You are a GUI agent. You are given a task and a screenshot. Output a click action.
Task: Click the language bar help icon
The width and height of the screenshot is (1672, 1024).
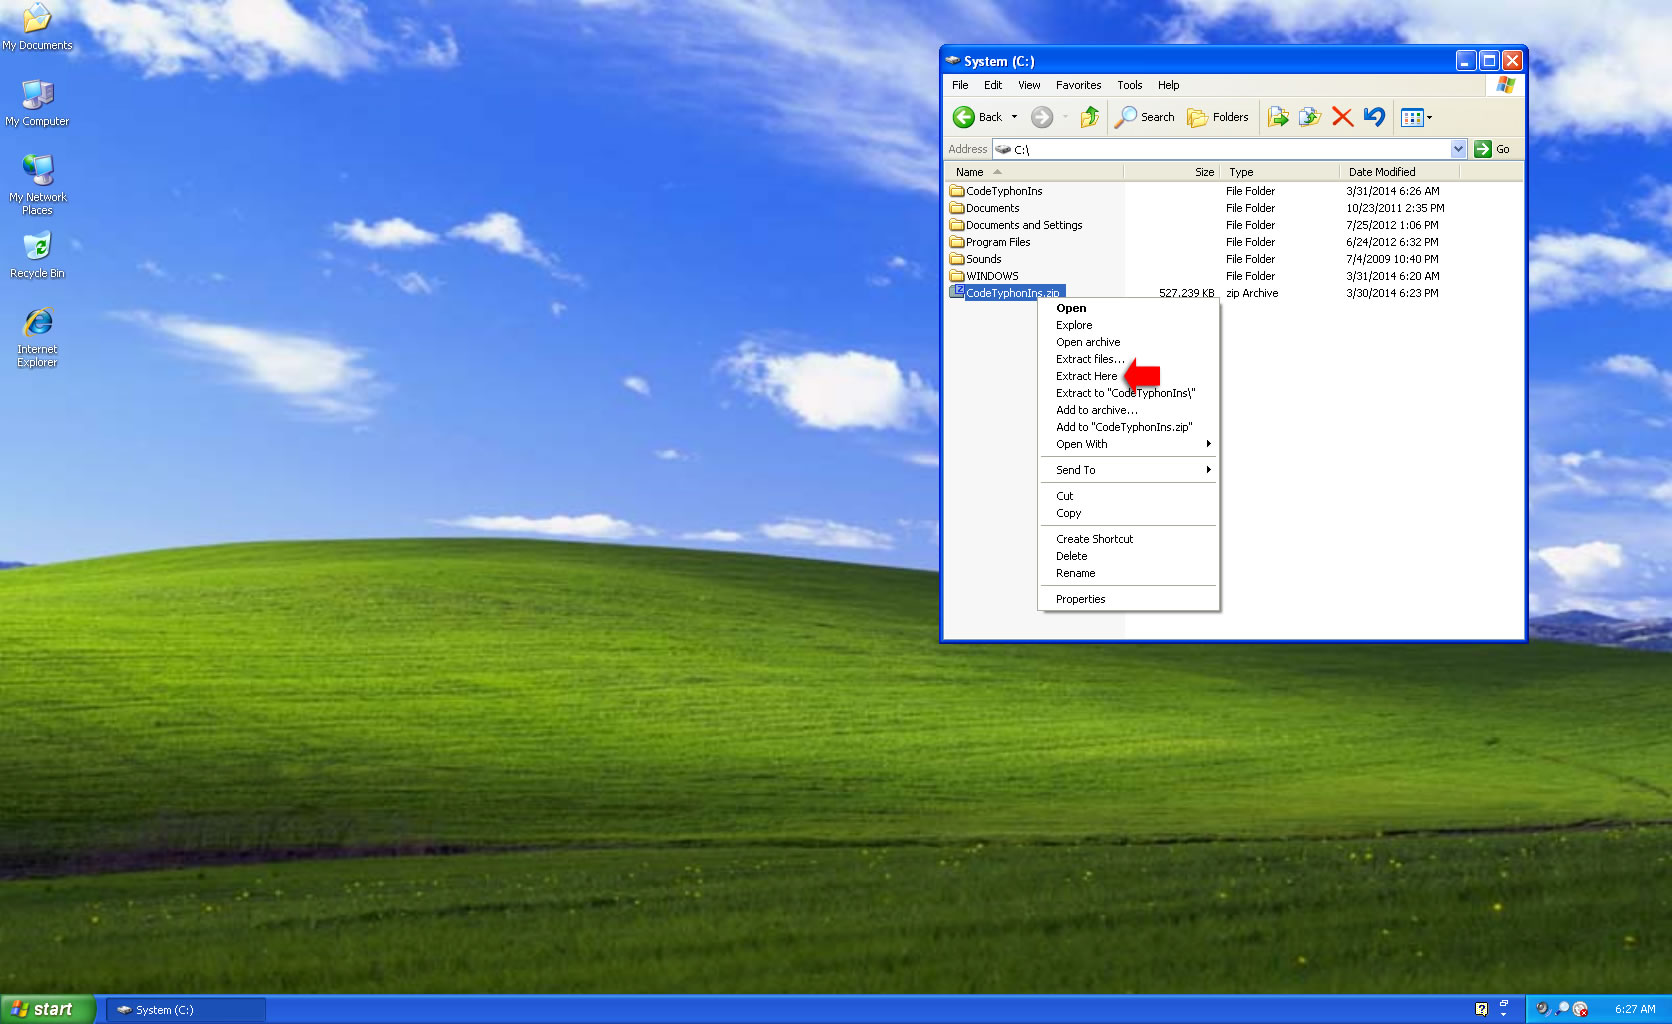pyautogui.click(x=1481, y=1009)
